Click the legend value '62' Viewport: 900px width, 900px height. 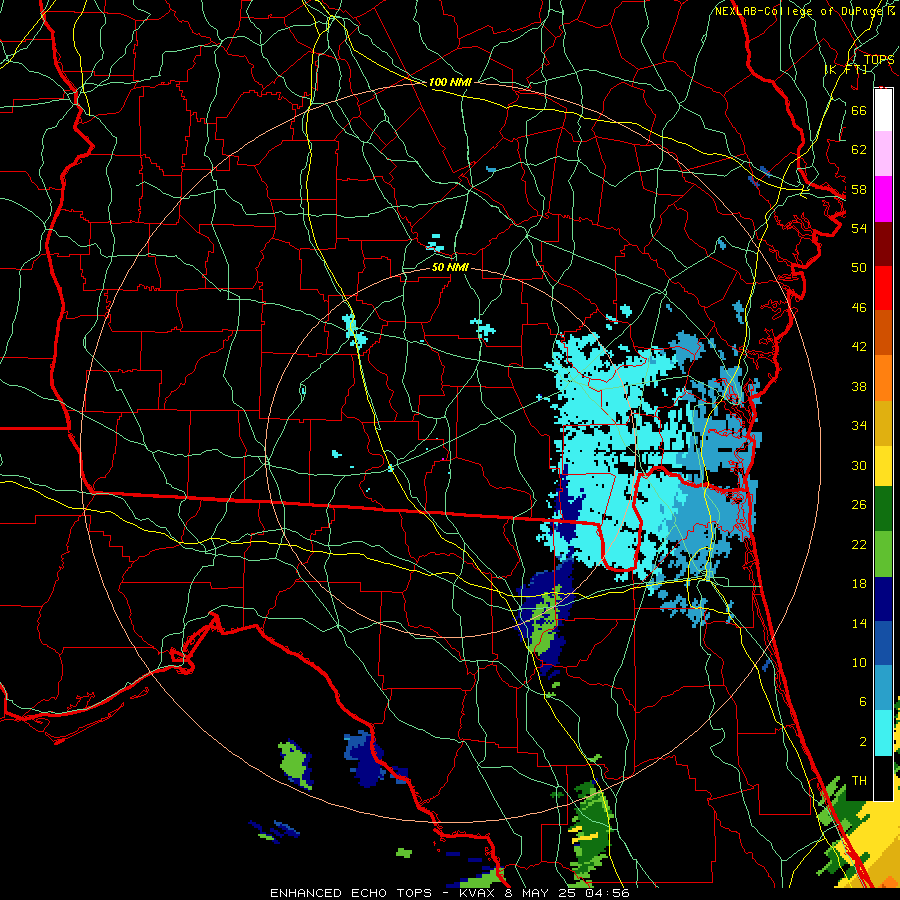[859, 150]
